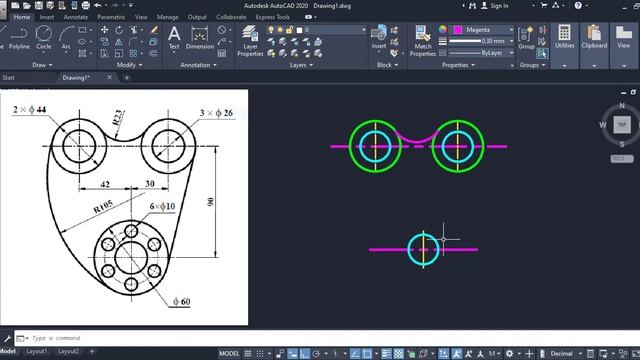This screenshot has width=640, height=360.
Task: Switch to the Manage ribbon tab
Action: pos(167,17)
